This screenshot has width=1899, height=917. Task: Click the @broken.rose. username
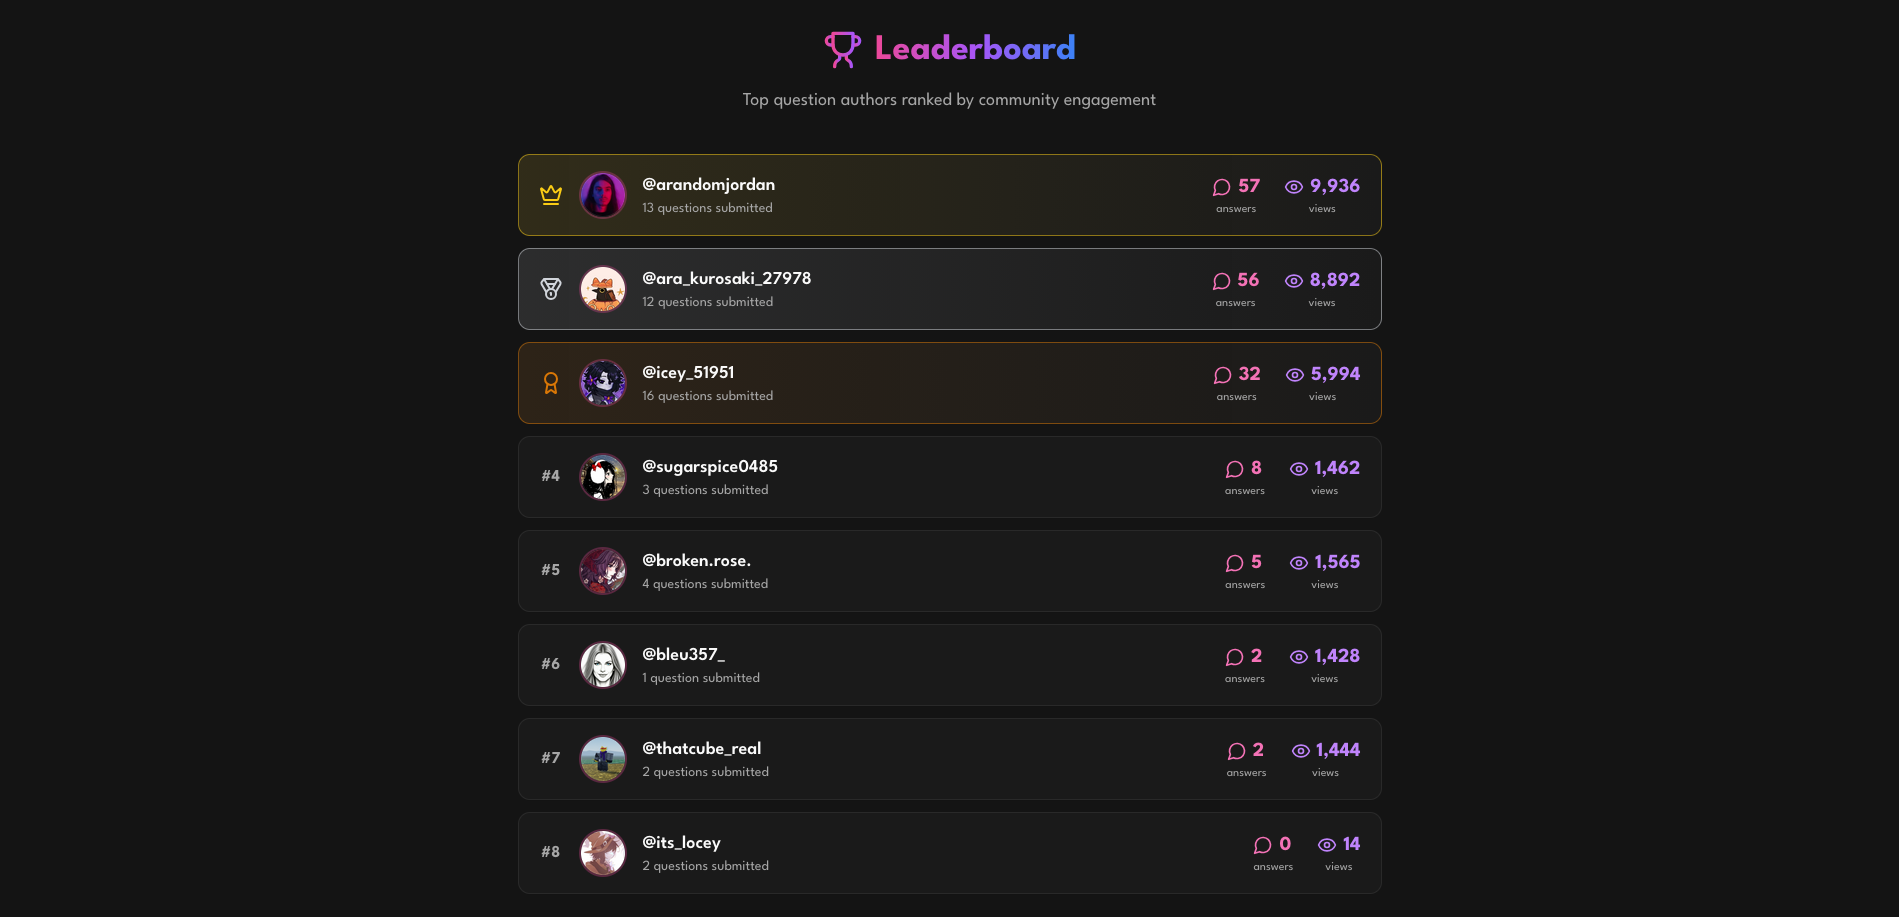(696, 560)
